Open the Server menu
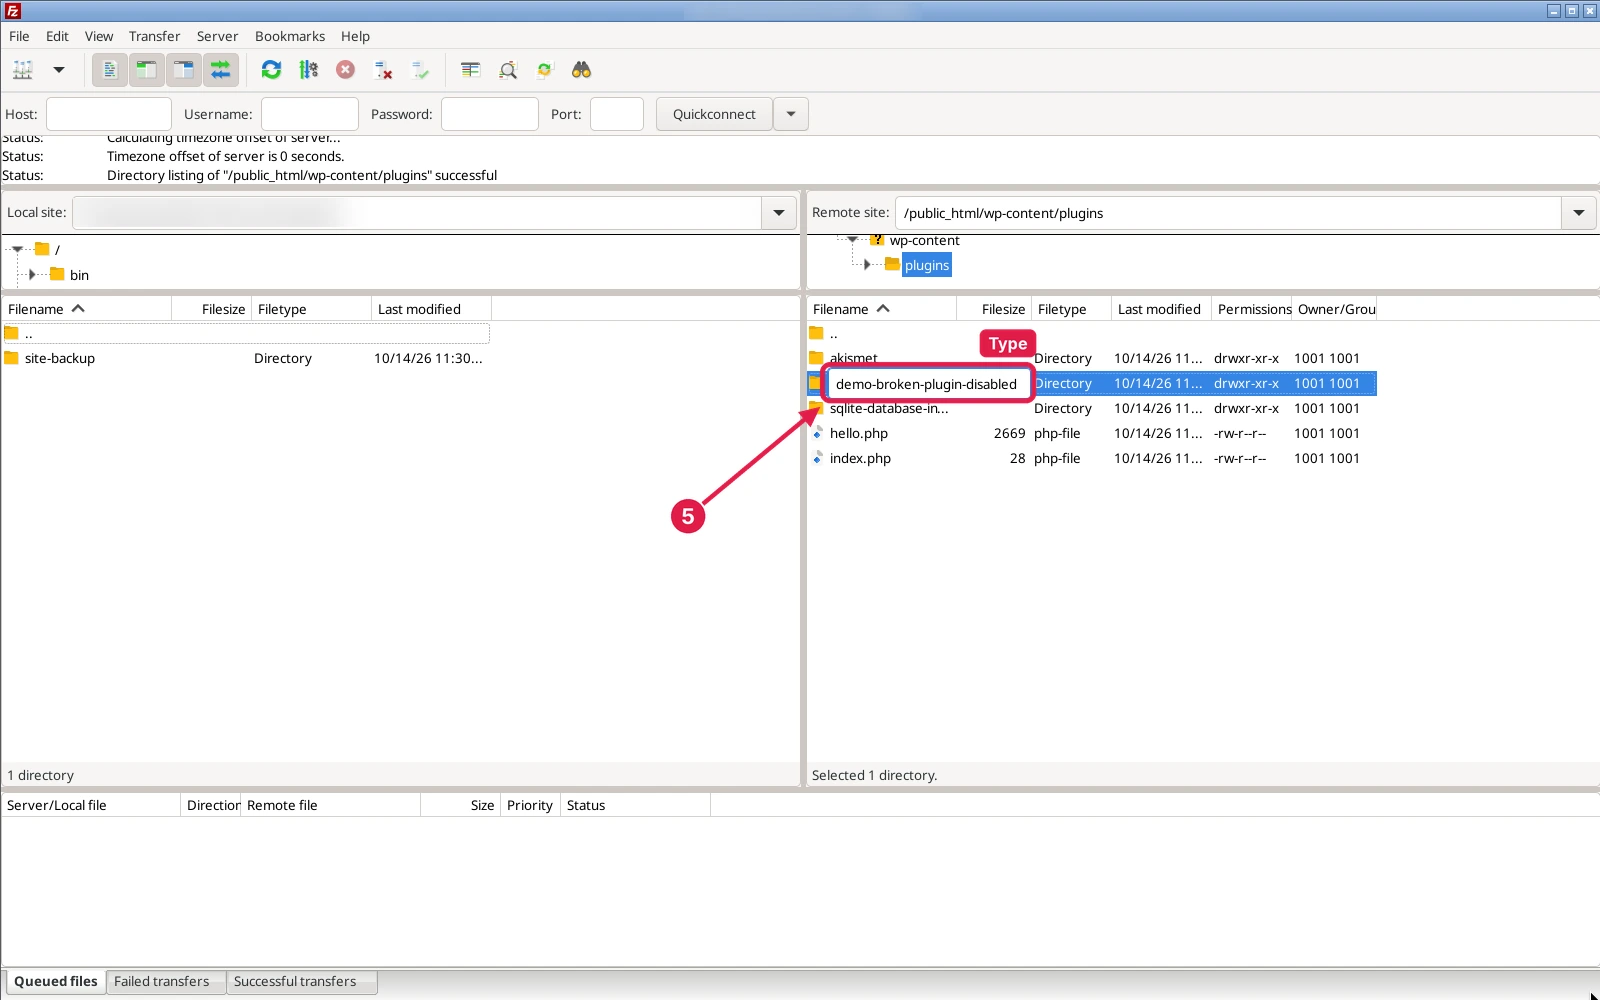The image size is (1600, 1000). click(217, 36)
